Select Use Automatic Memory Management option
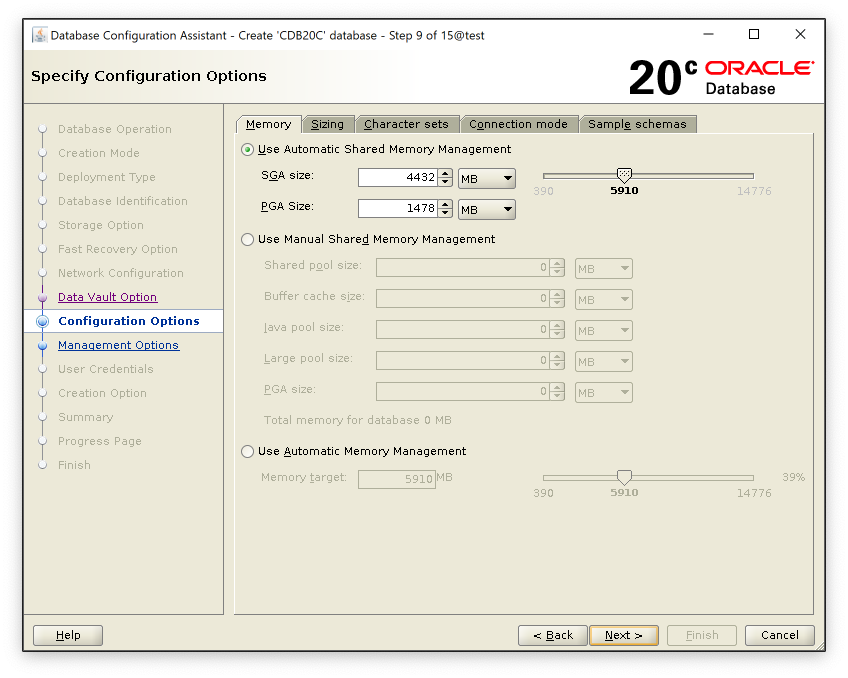The width and height of the screenshot is (848, 678). 248,452
